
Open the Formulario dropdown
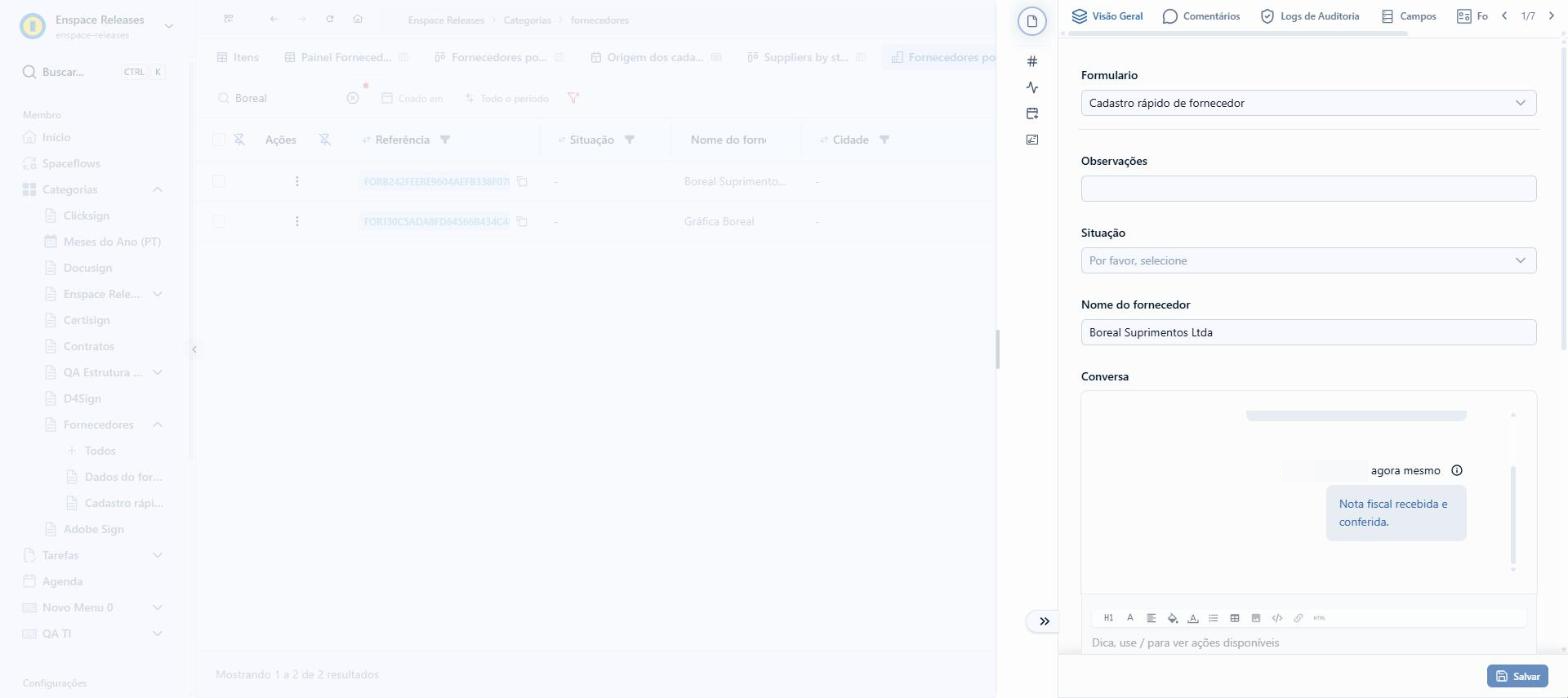[1308, 103]
